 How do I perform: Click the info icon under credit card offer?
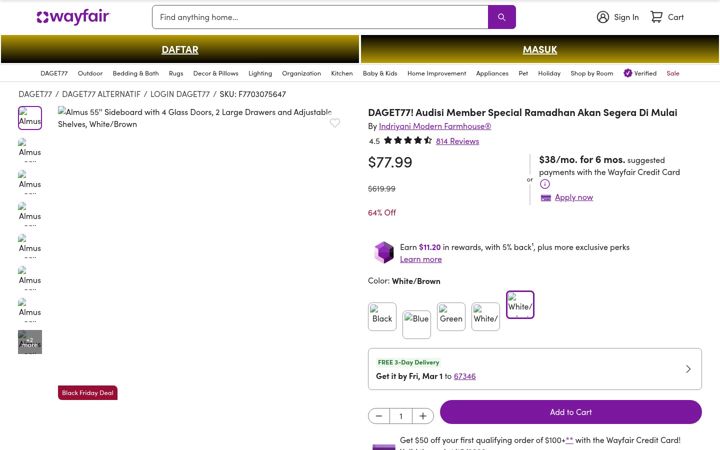coord(545,184)
